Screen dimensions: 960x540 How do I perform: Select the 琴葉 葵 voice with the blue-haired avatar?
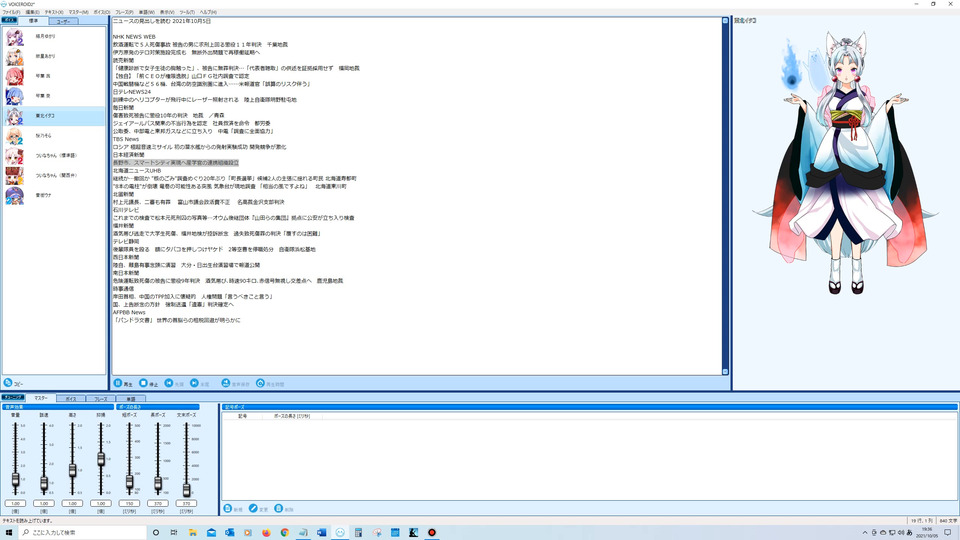[54, 96]
